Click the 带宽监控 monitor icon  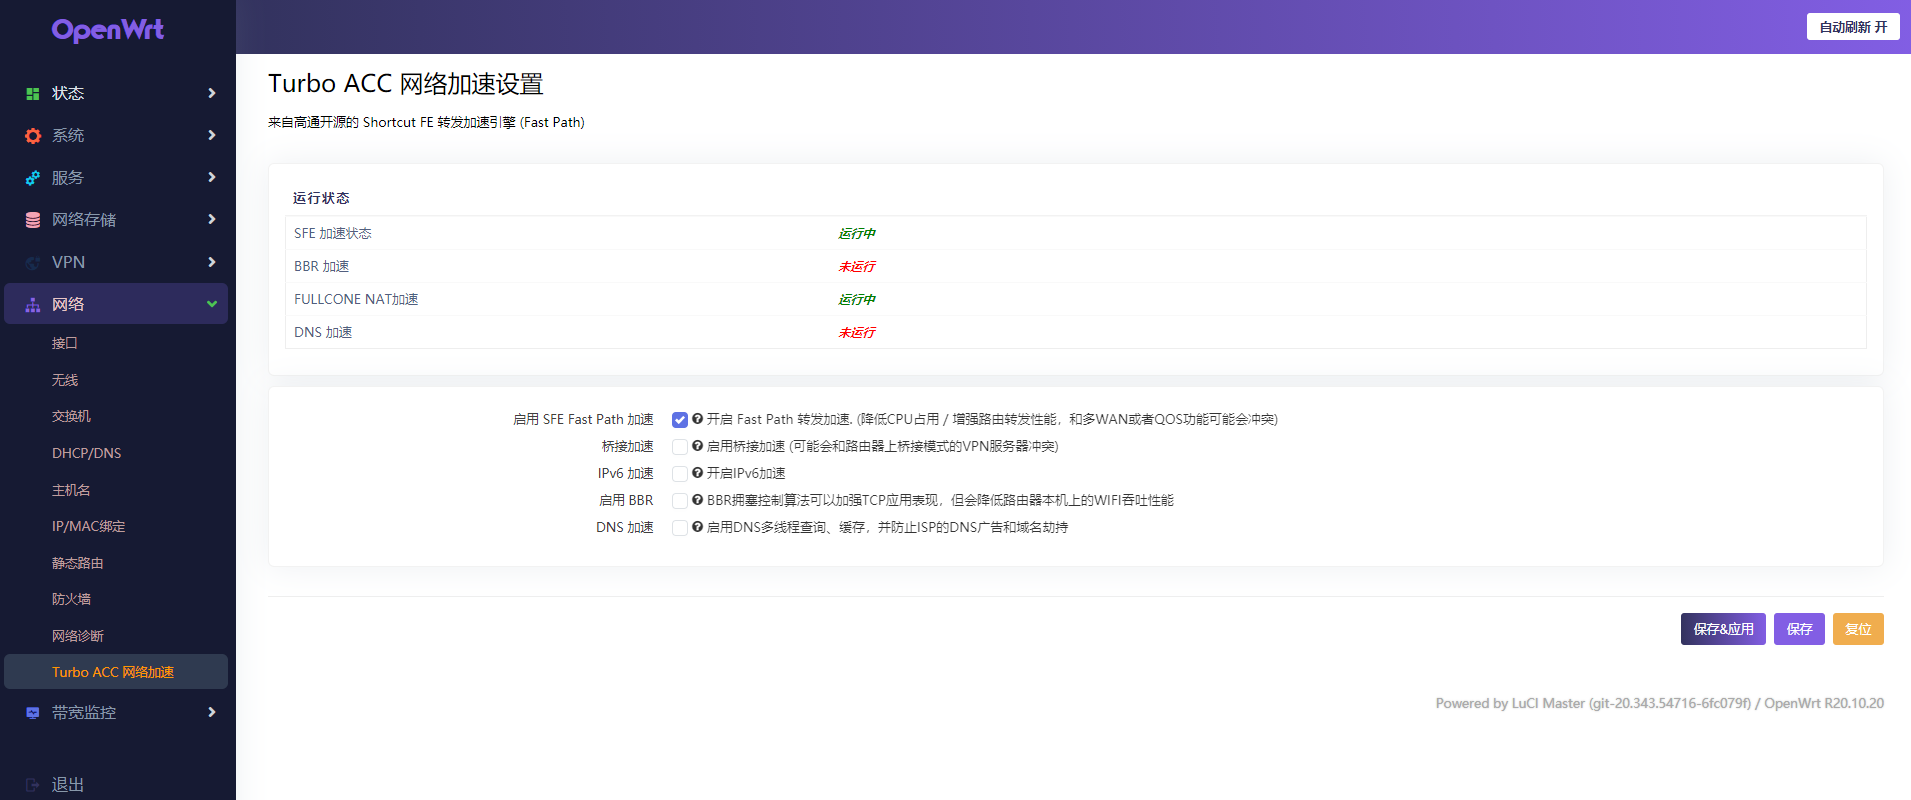[x=33, y=712]
